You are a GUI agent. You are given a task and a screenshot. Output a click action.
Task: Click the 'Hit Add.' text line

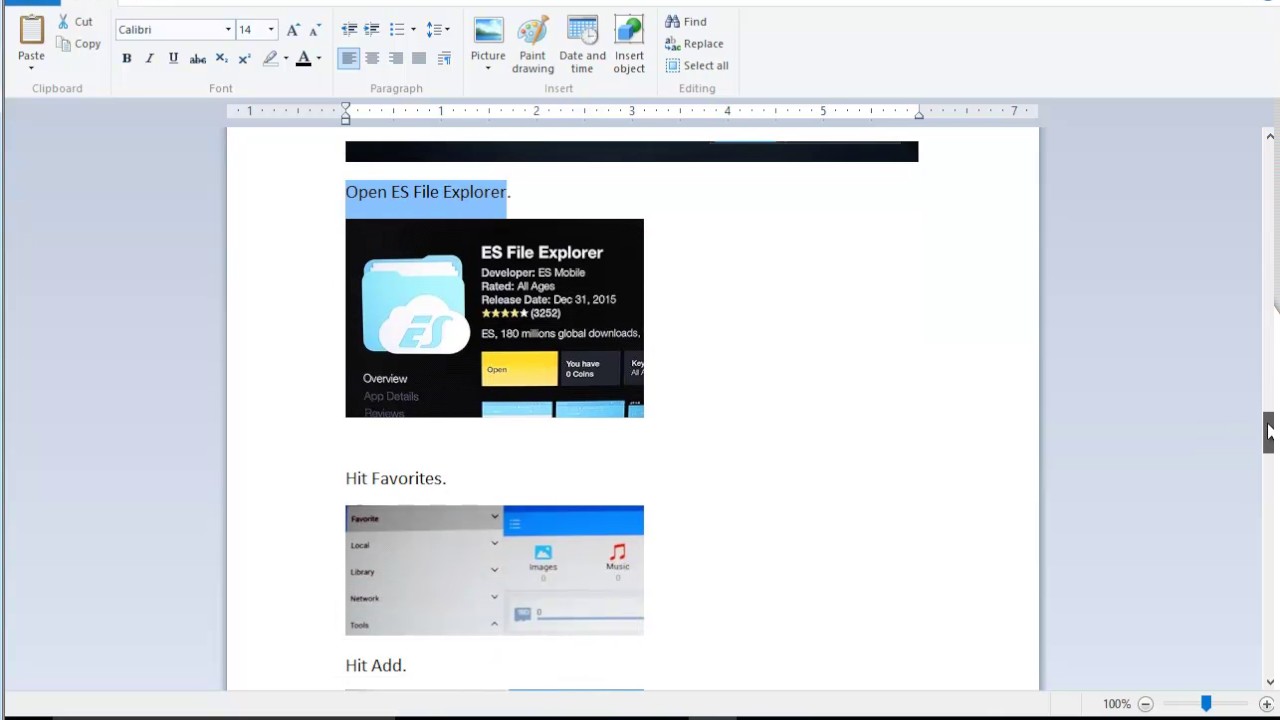click(x=376, y=665)
